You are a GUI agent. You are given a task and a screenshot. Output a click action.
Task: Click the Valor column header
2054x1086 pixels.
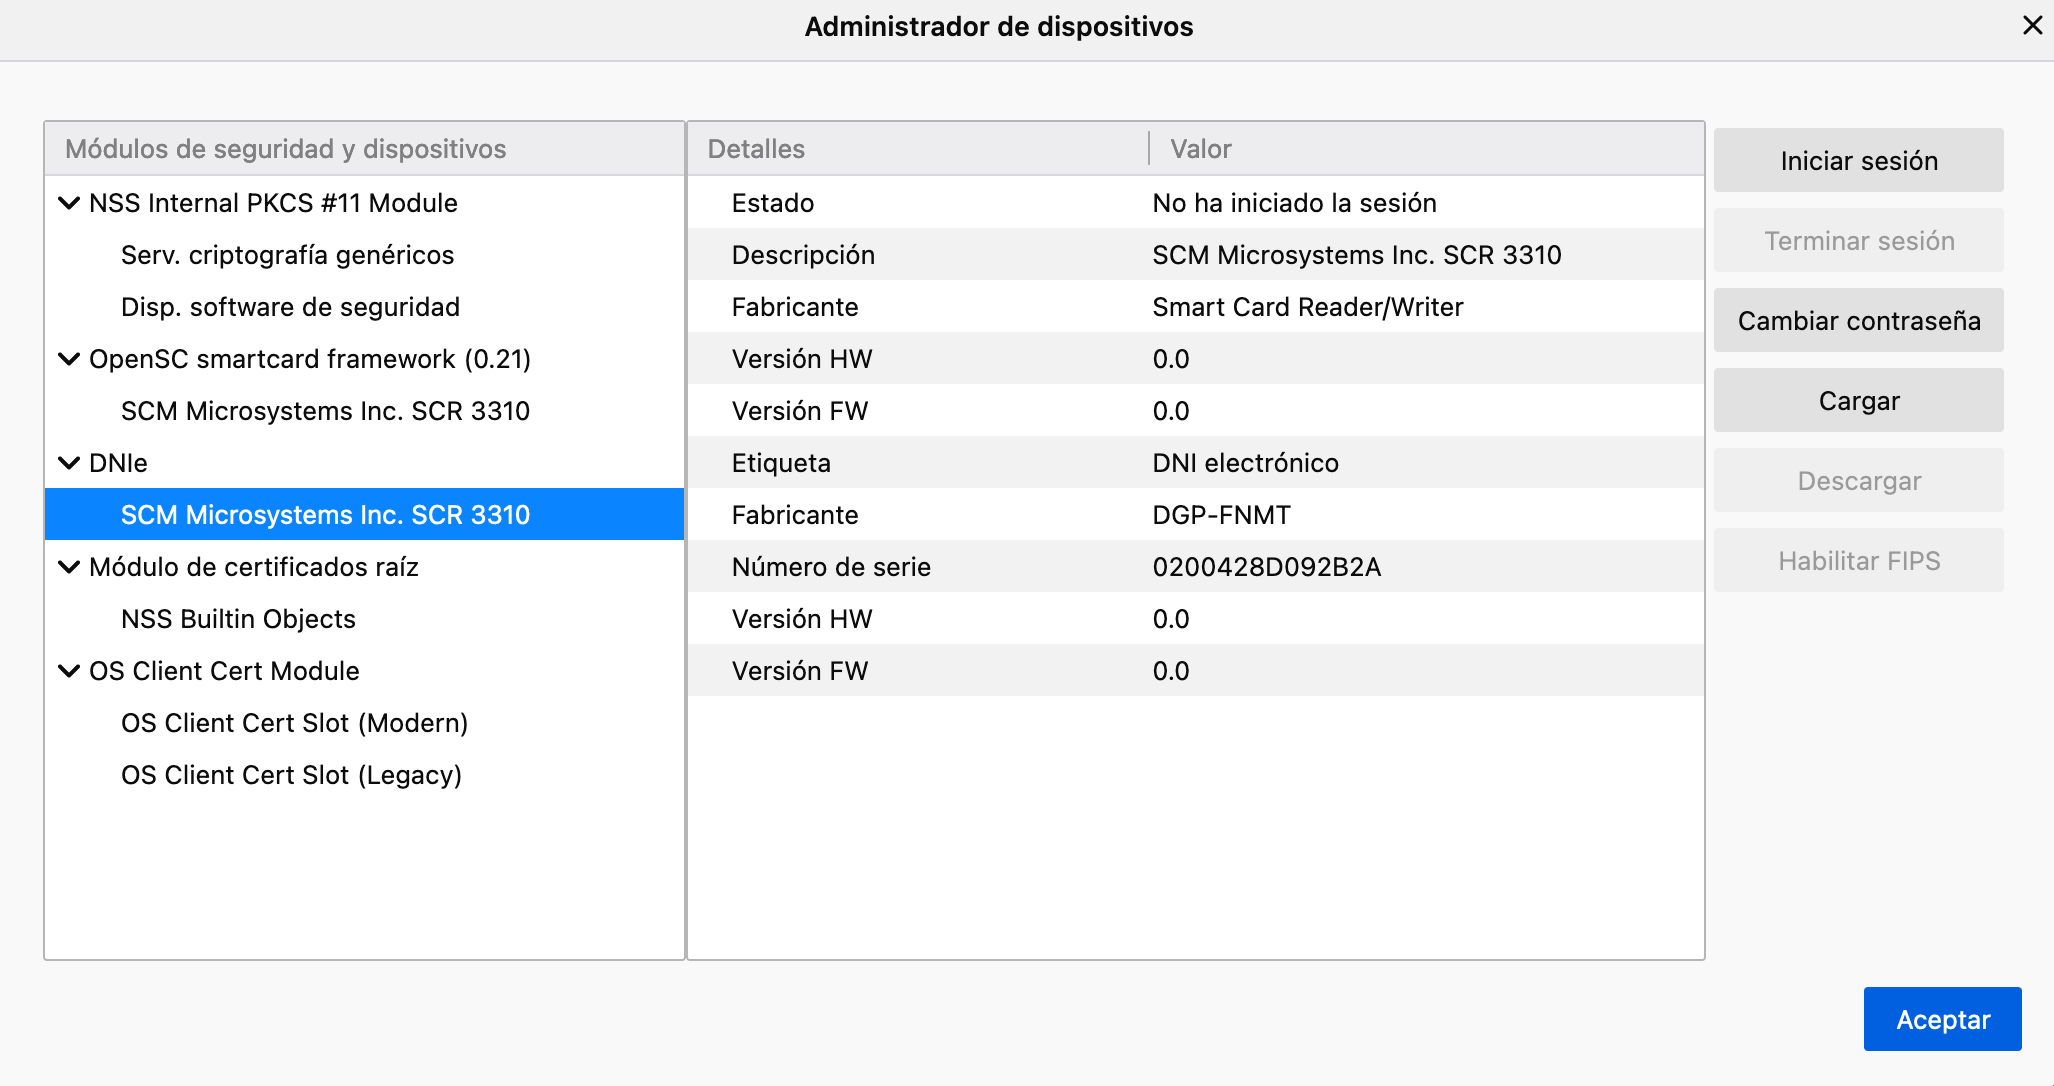1200,149
